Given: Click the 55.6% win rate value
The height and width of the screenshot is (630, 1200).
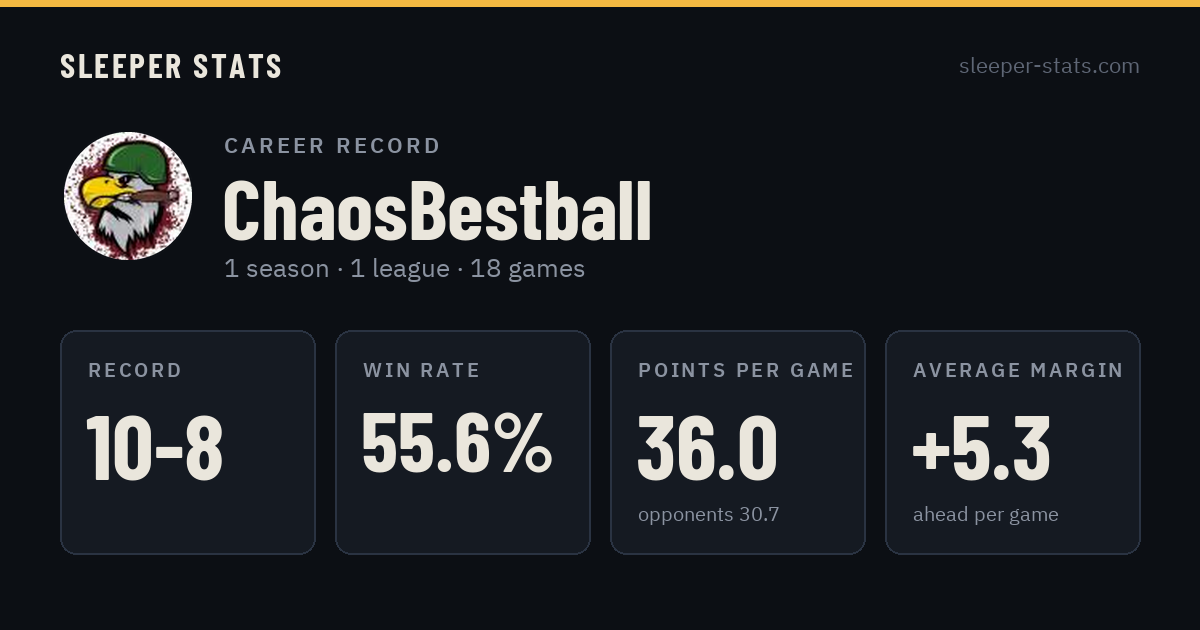Looking at the screenshot, I should click(x=457, y=442).
